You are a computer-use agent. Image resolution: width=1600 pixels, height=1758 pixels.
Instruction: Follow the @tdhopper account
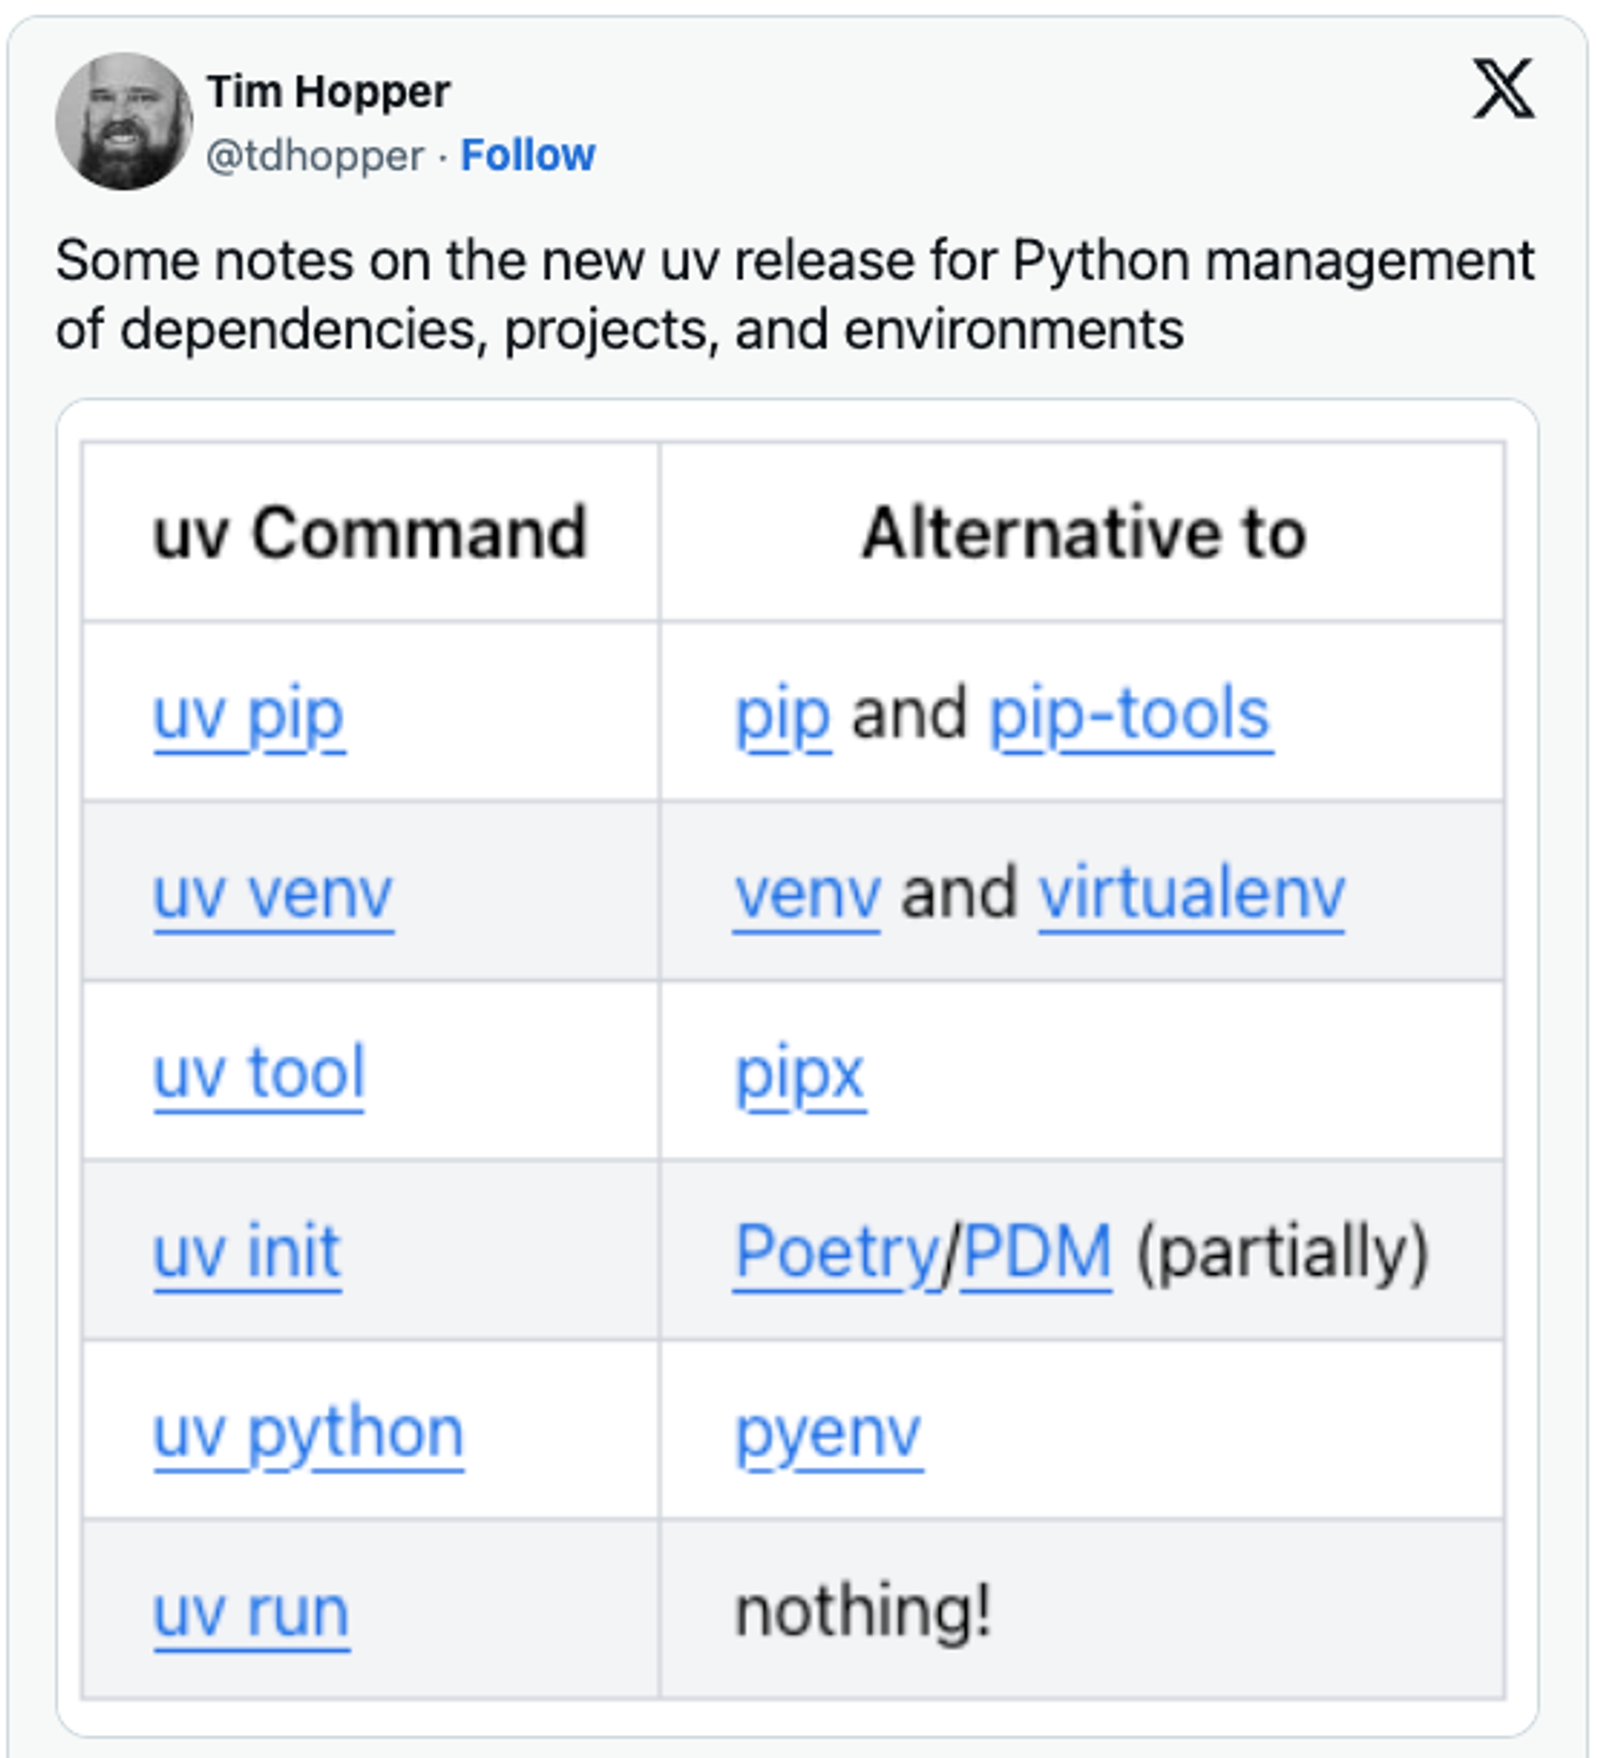pyautogui.click(x=527, y=155)
